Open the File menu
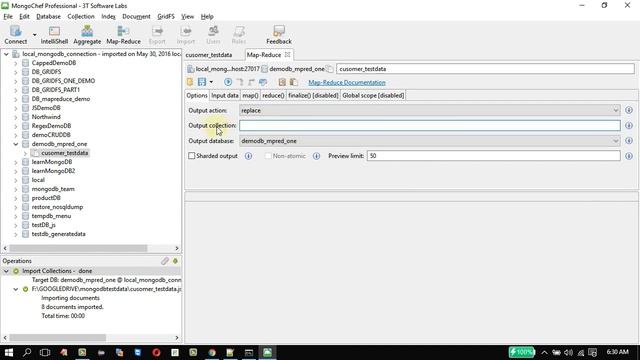Screen dimensions: 640x360 pos(8,16)
